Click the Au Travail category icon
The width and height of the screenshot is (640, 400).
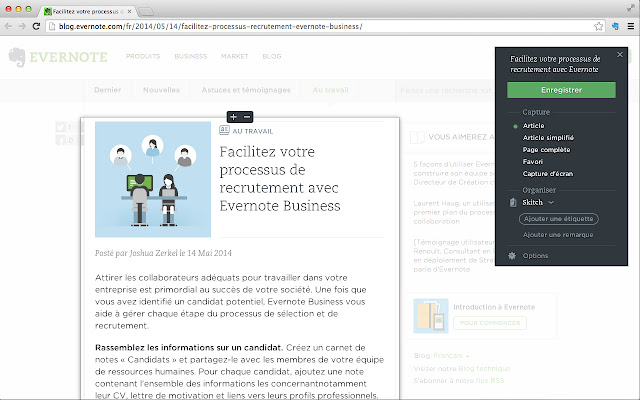point(224,130)
